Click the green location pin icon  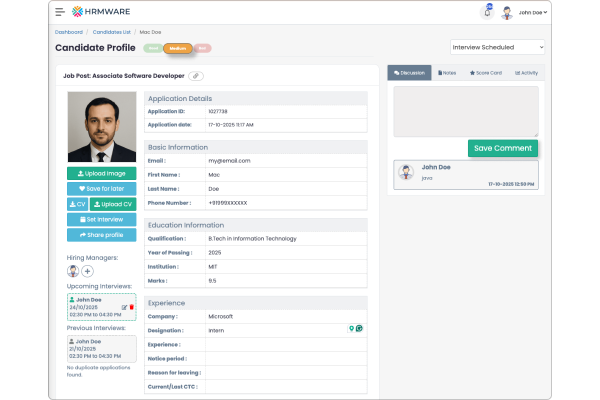click(352, 328)
